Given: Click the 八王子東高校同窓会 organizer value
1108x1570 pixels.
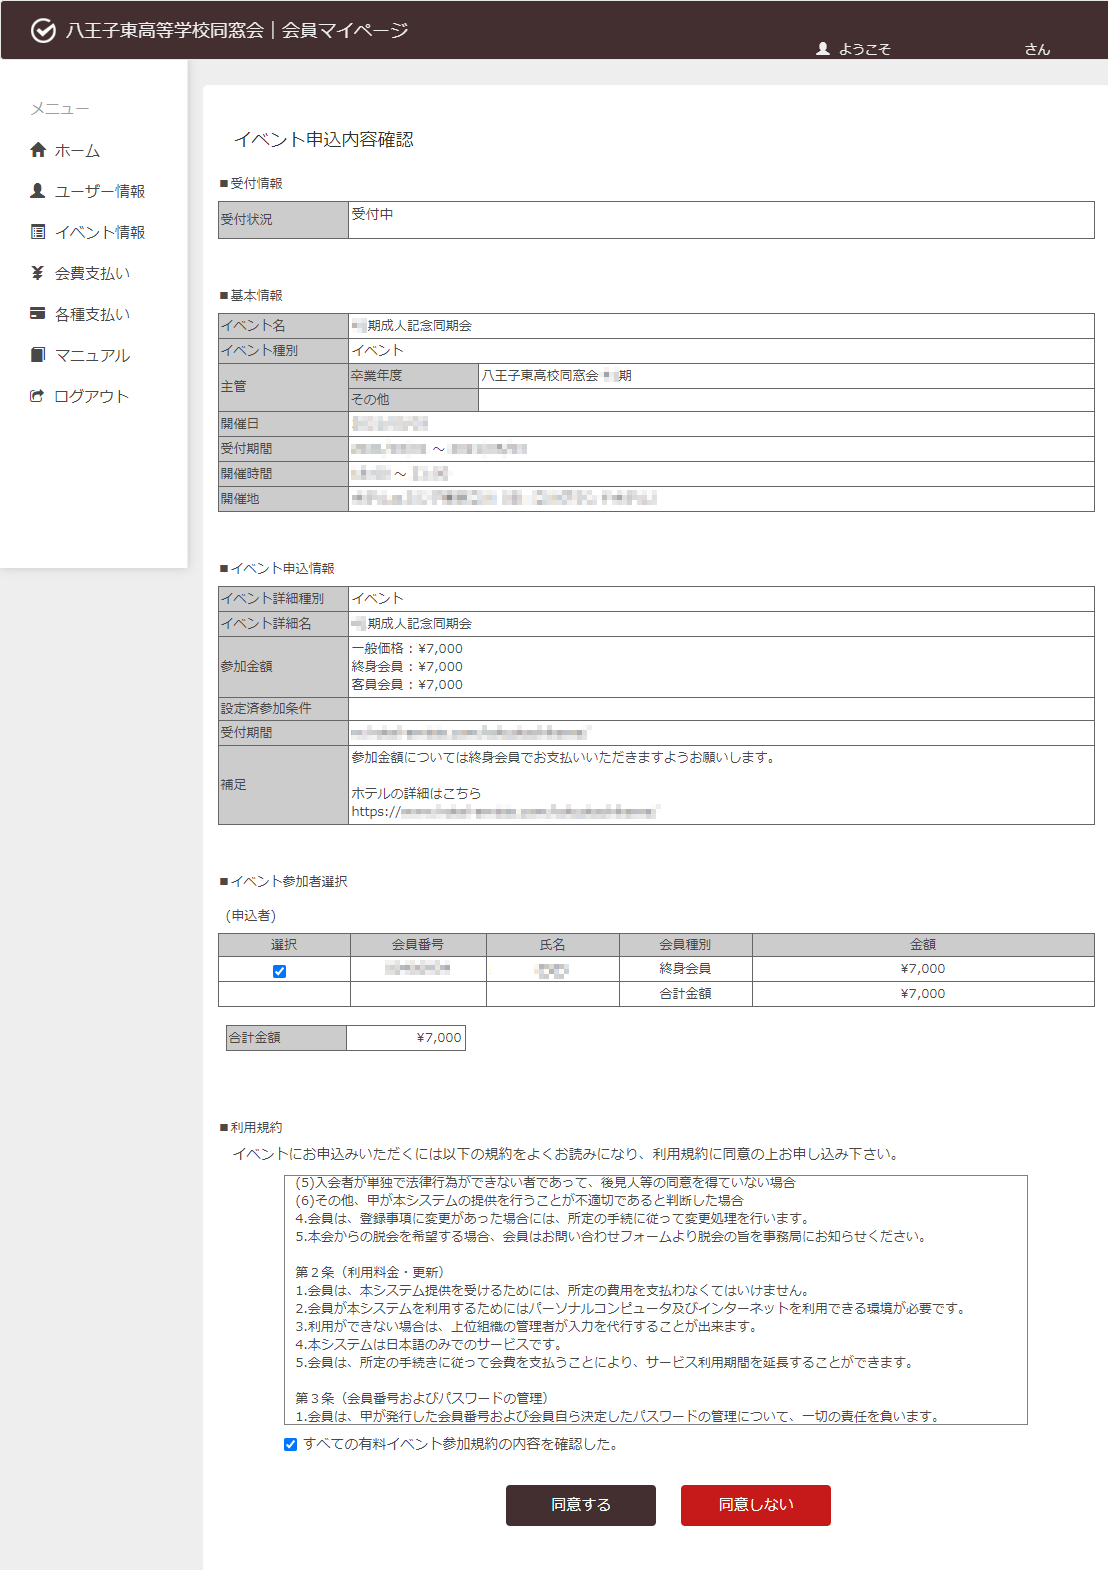Looking at the screenshot, I should (556, 376).
